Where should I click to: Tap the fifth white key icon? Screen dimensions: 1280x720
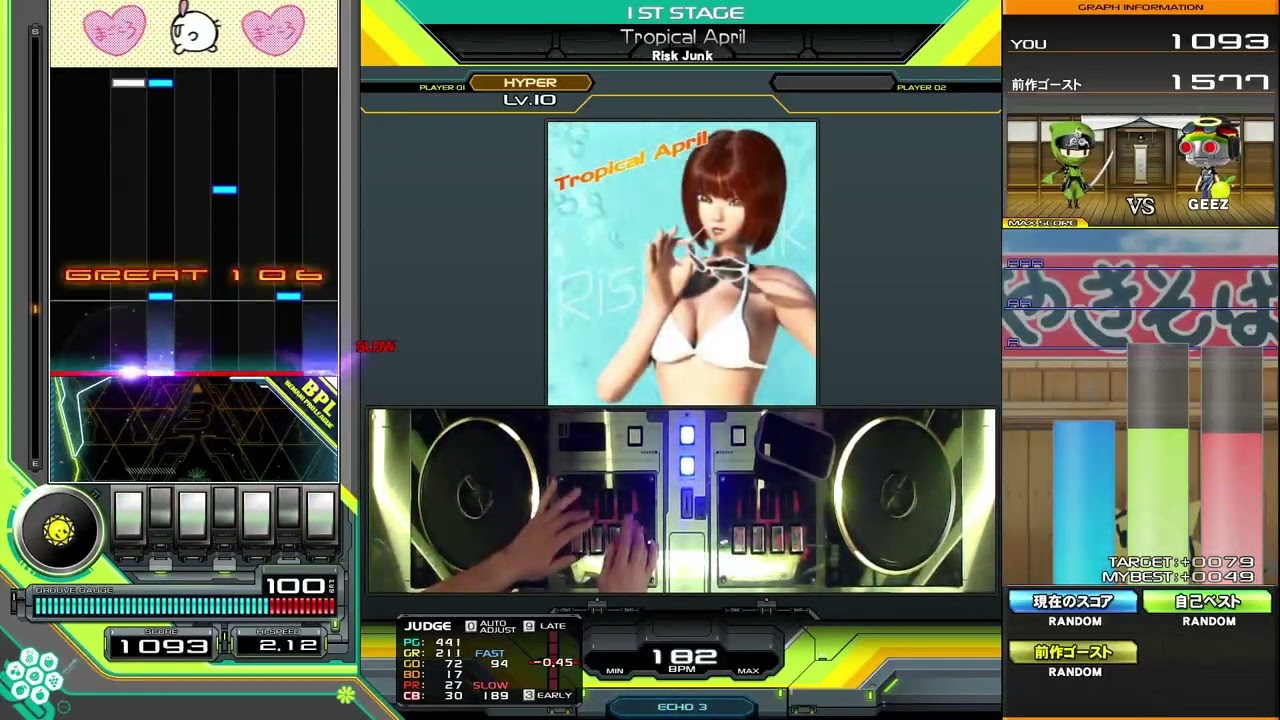(x=256, y=515)
